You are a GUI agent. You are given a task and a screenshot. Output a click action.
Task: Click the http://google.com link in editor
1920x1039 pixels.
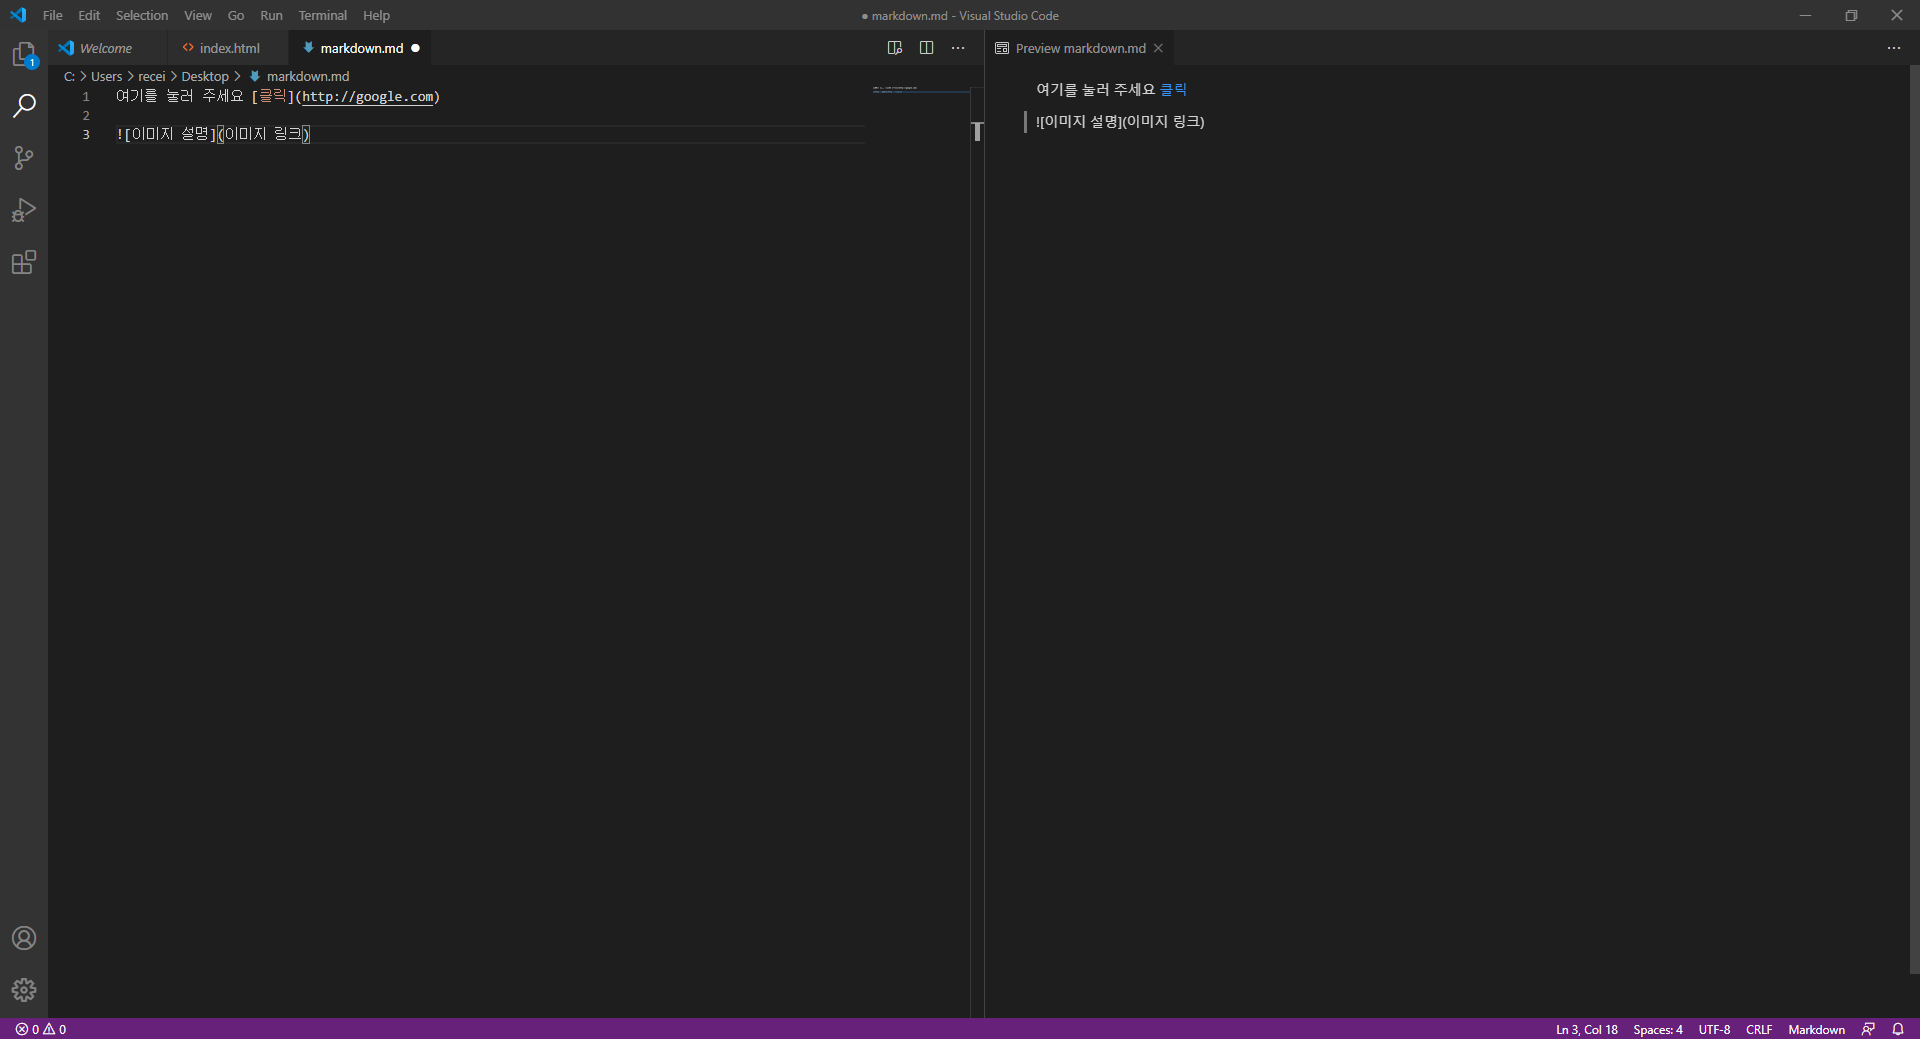pyautogui.click(x=368, y=97)
